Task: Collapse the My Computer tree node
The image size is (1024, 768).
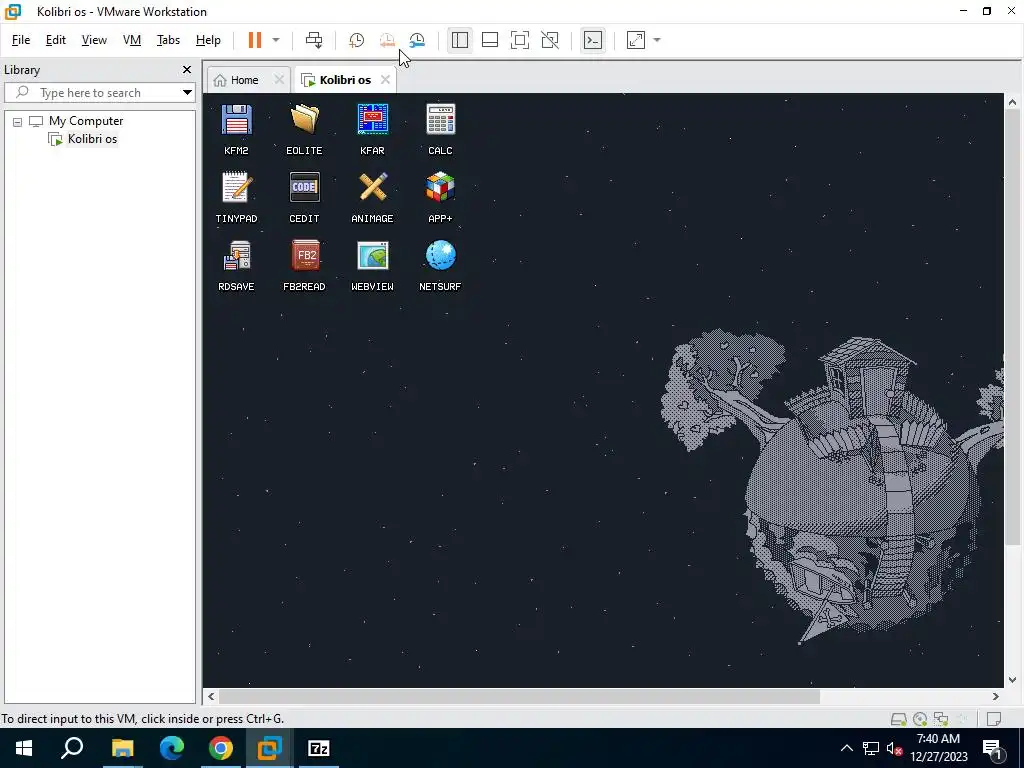Action: tap(18, 122)
